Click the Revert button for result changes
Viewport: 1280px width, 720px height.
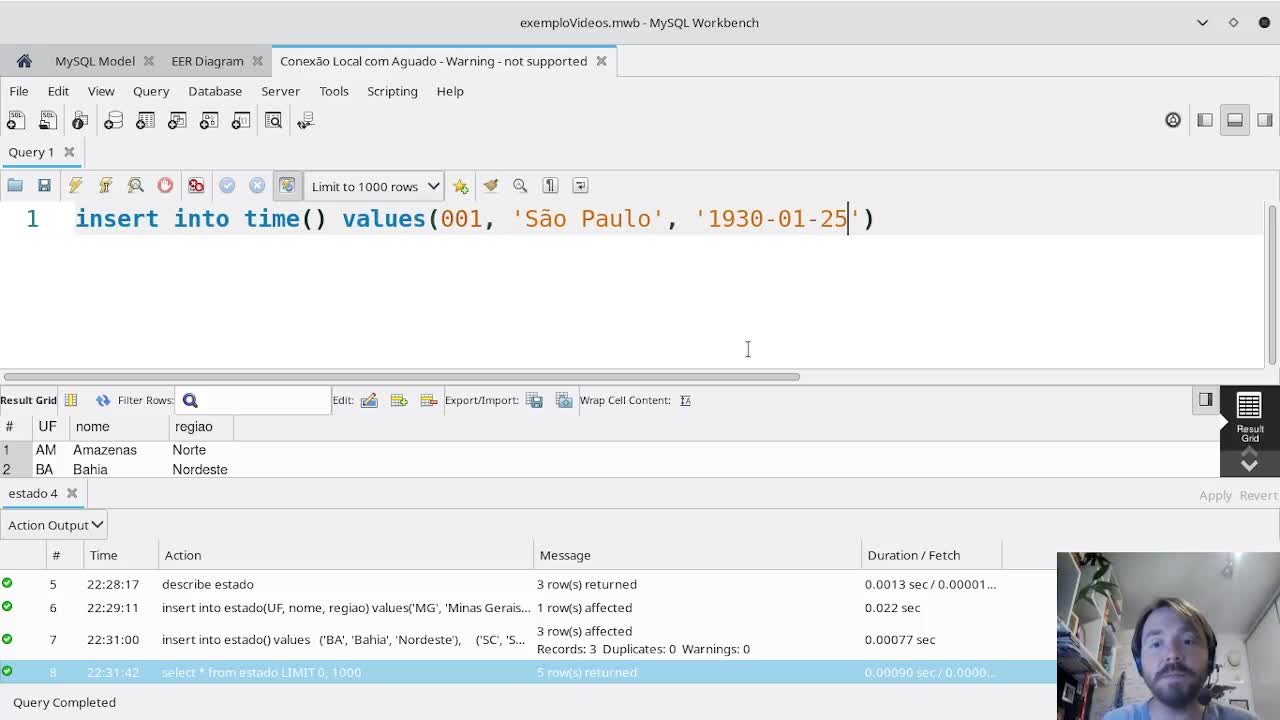point(1258,495)
